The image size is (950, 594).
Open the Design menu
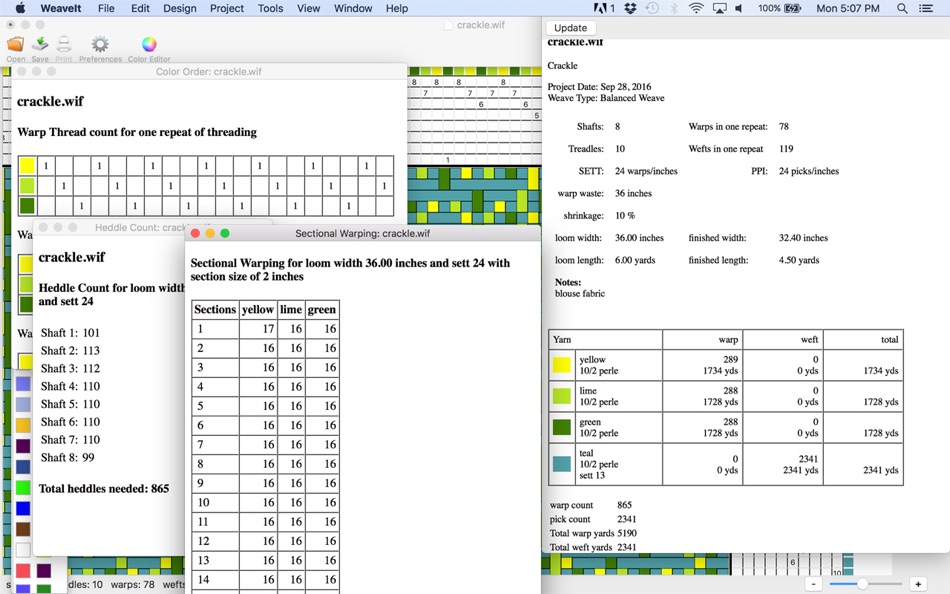click(x=179, y=8)
